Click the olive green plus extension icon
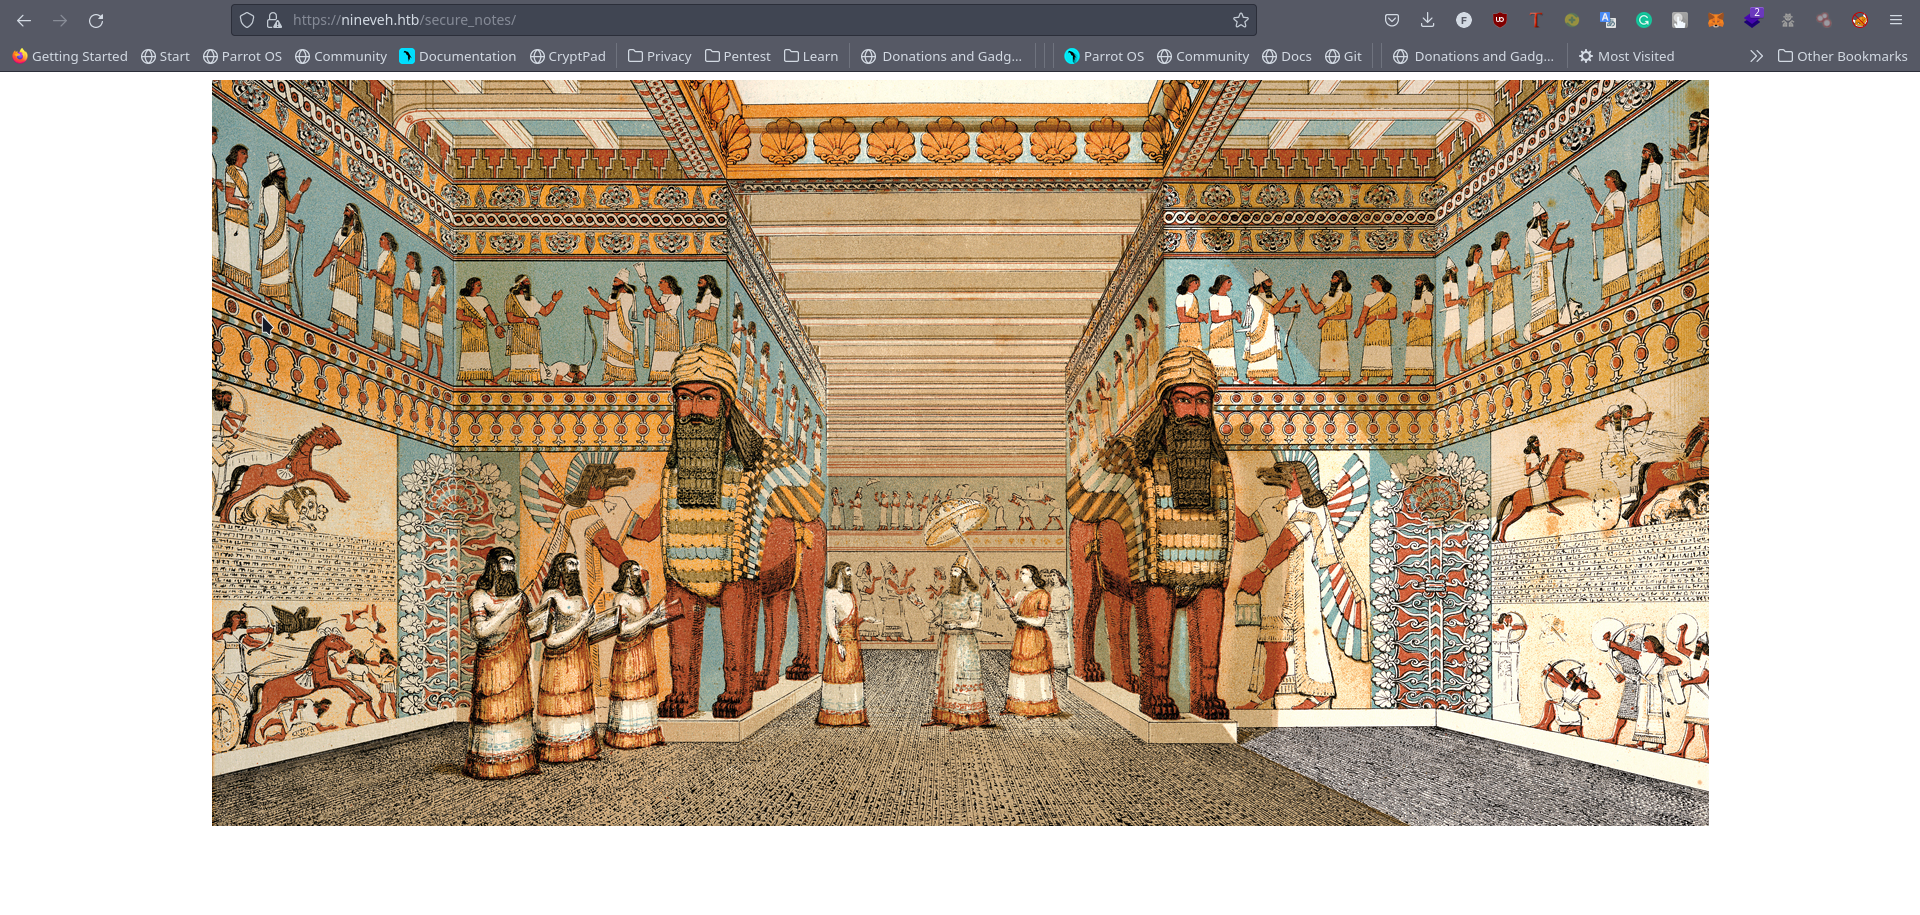The width and height of the screenshot is (1920, 915). 1572,20
